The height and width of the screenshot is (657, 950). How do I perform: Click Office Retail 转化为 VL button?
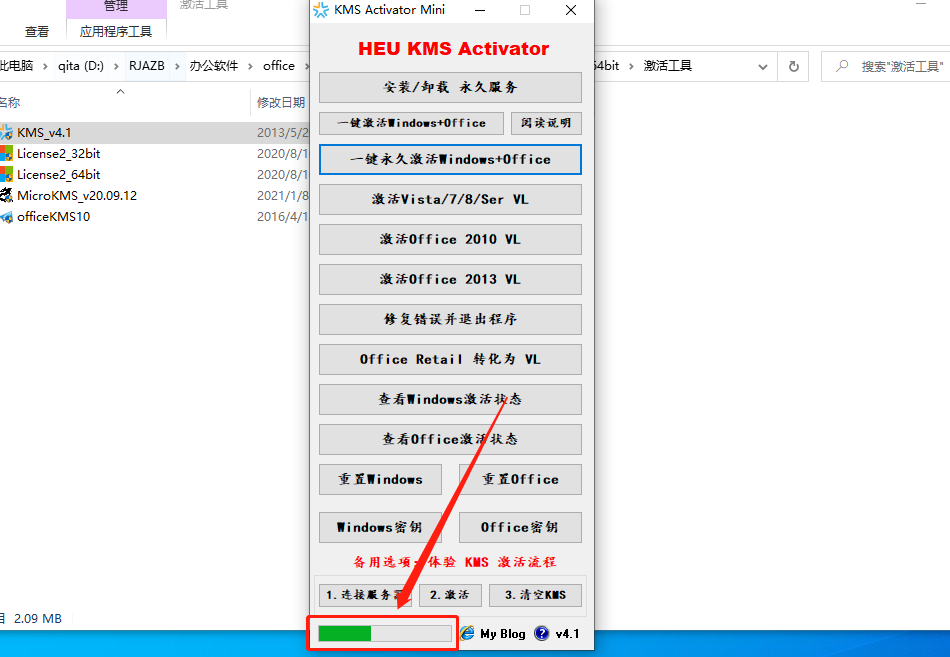pyautogui.click(x=450, y=359)
